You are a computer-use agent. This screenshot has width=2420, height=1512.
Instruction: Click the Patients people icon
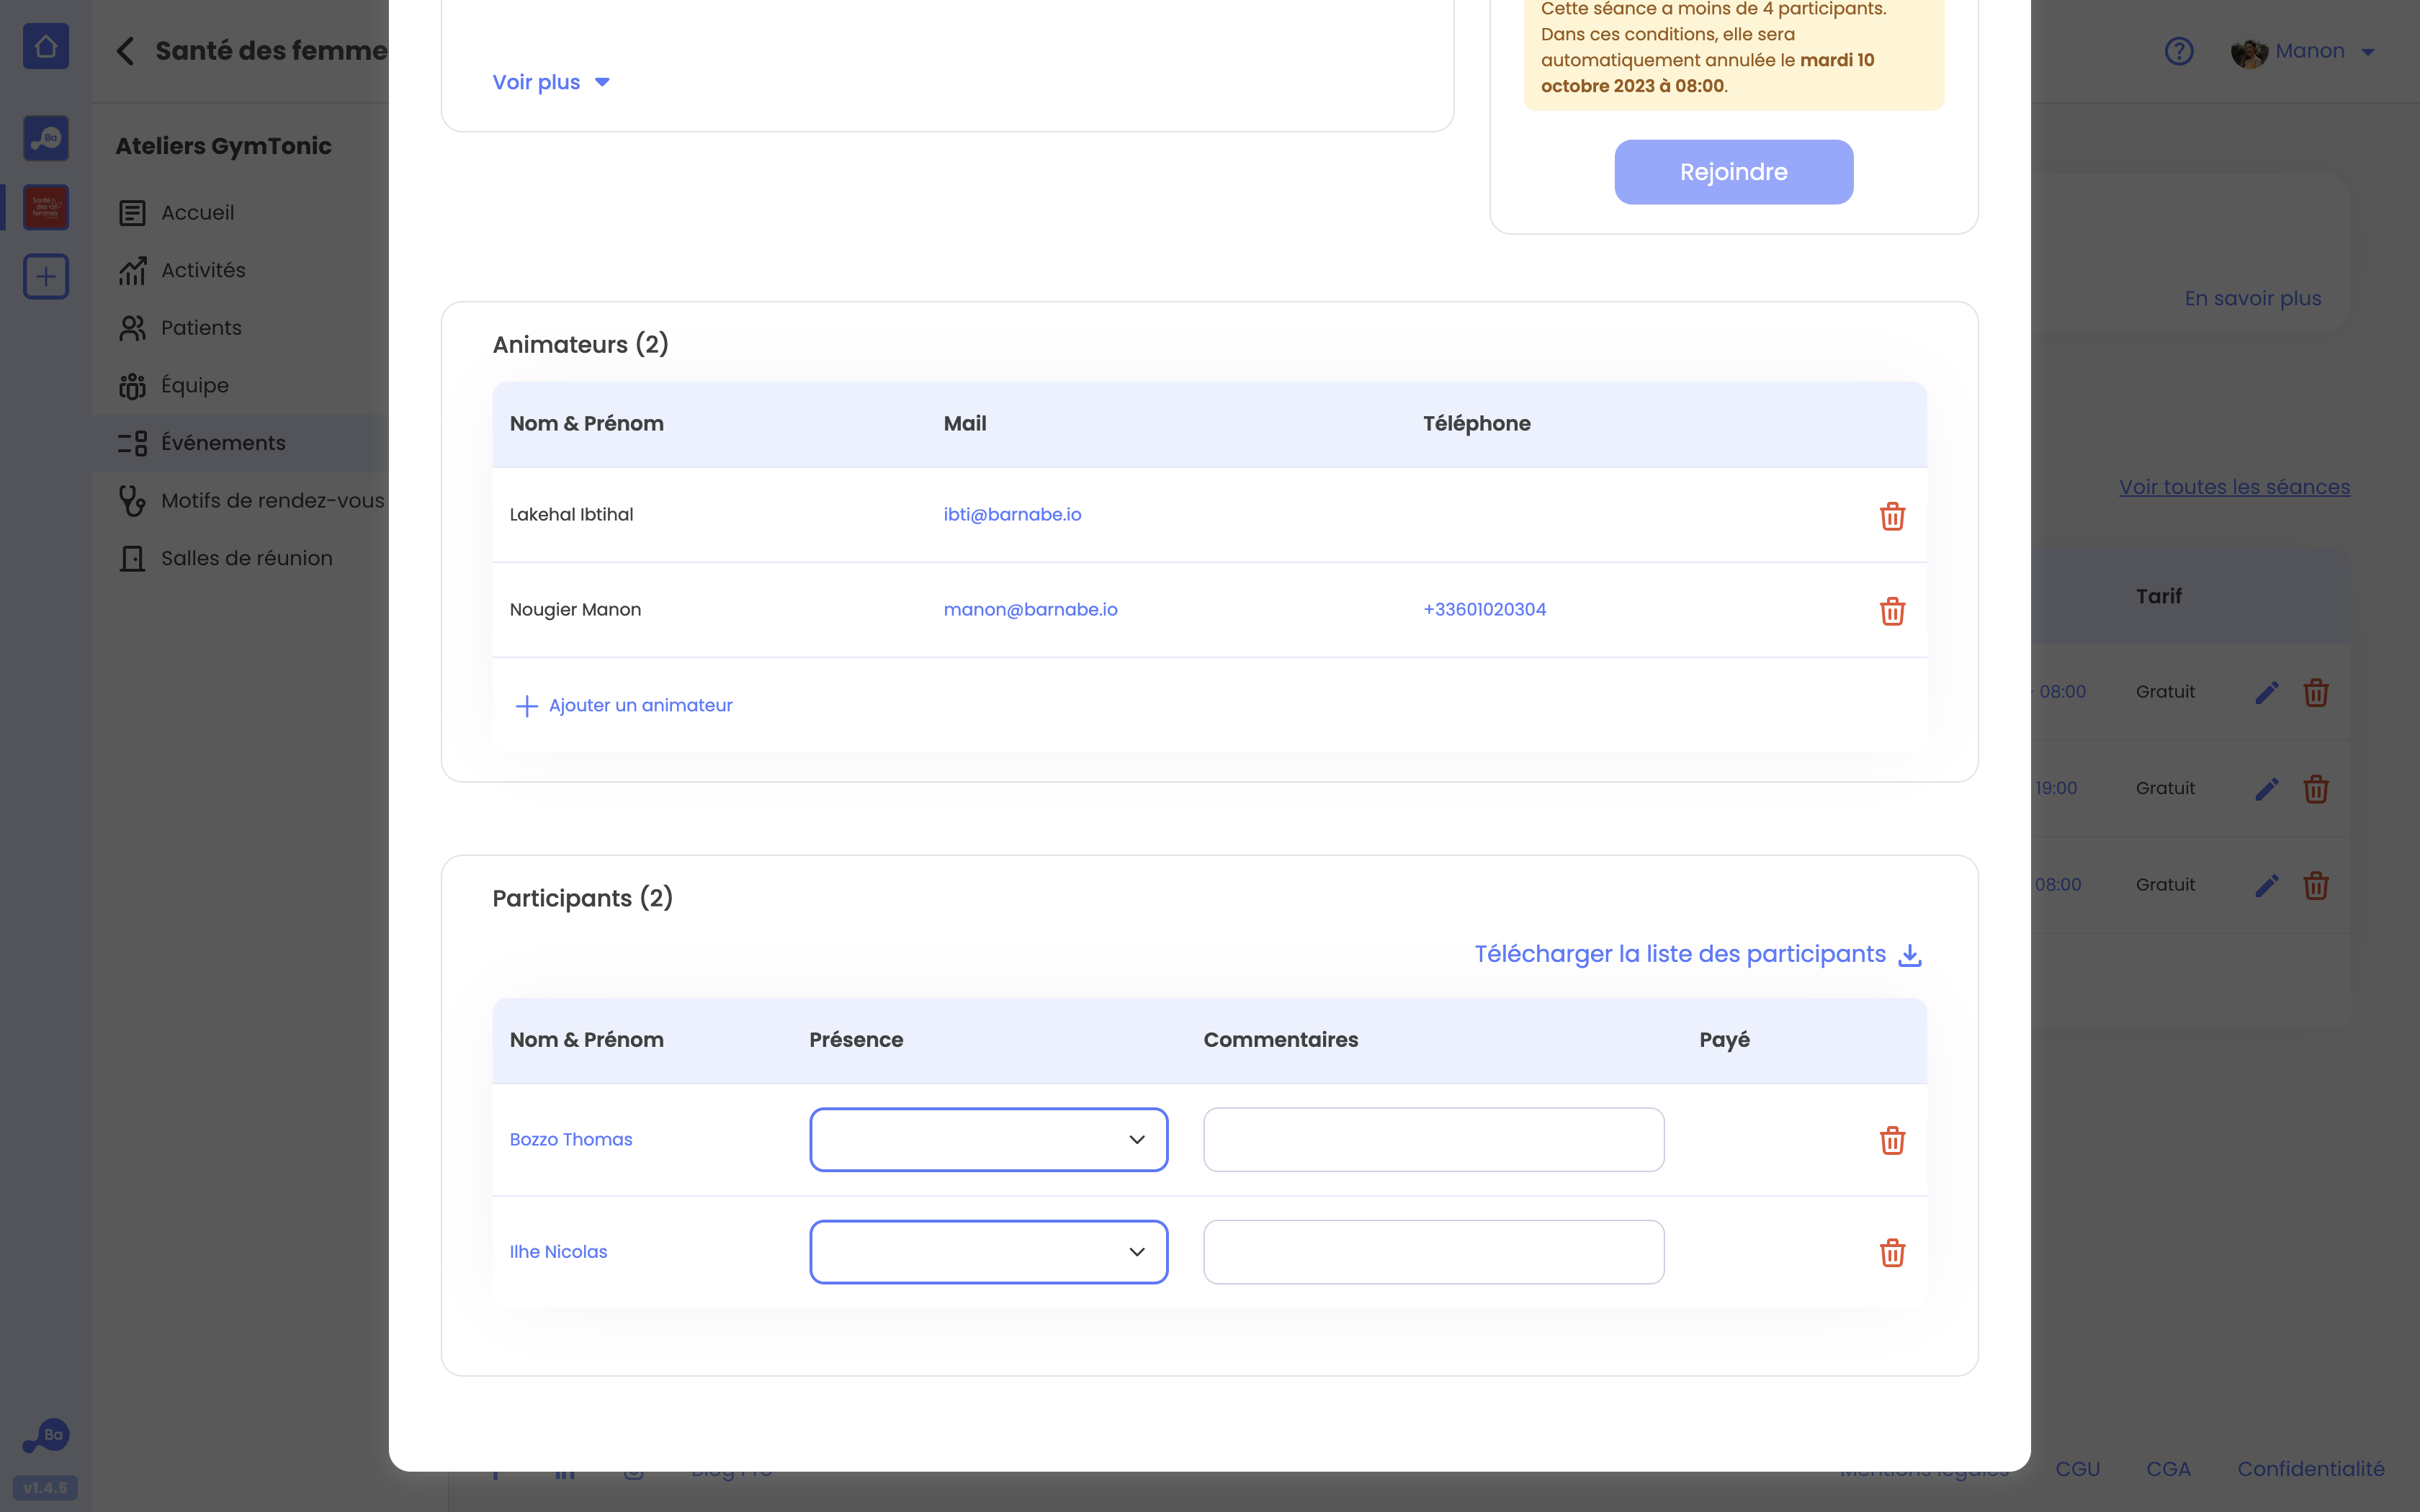(x=132, y=328)
